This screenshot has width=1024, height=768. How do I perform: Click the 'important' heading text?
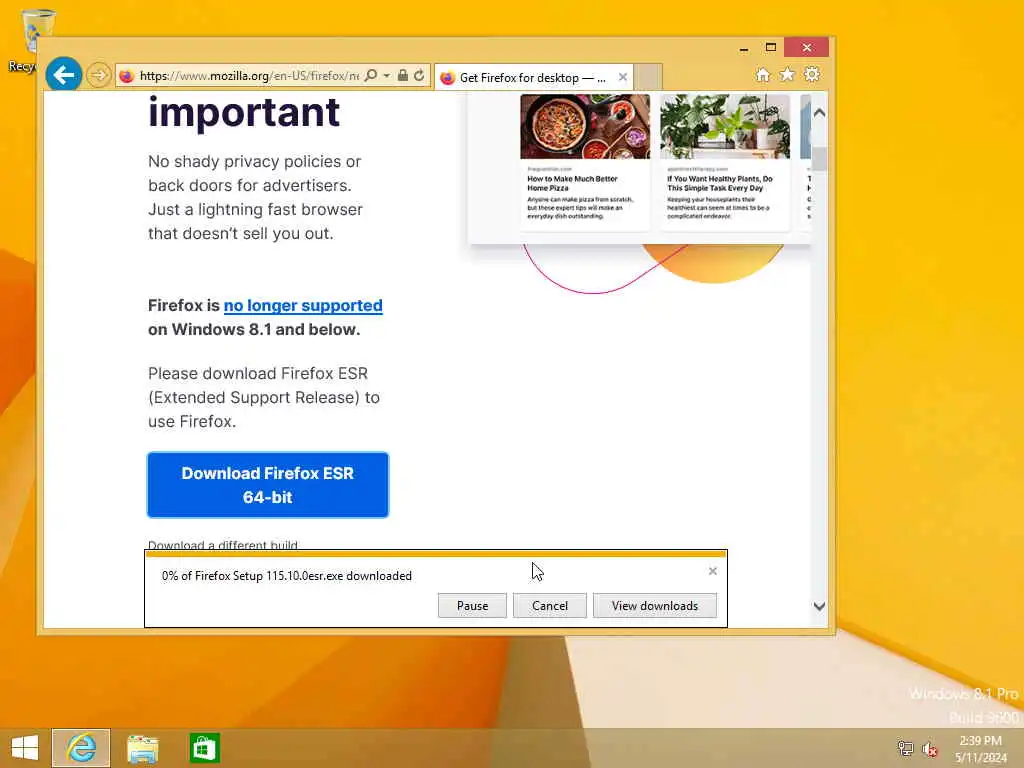click(244, 112)
